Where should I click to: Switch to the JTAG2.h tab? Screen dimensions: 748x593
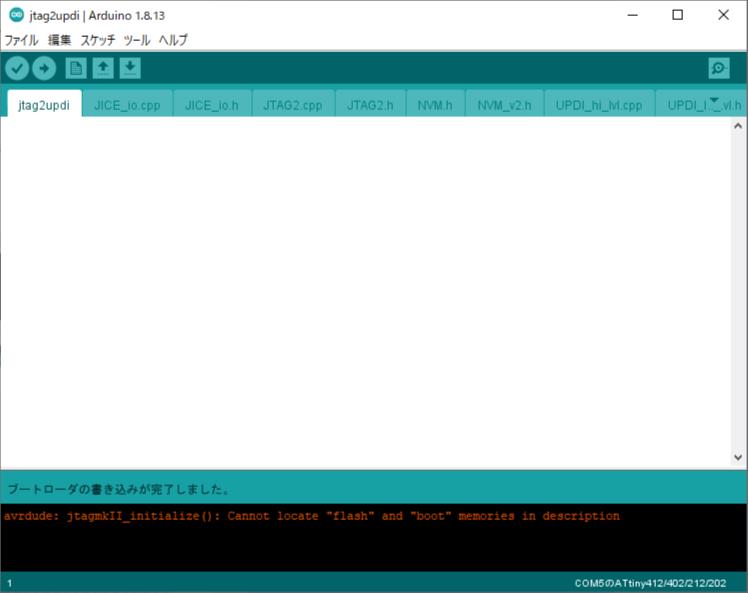370,104
